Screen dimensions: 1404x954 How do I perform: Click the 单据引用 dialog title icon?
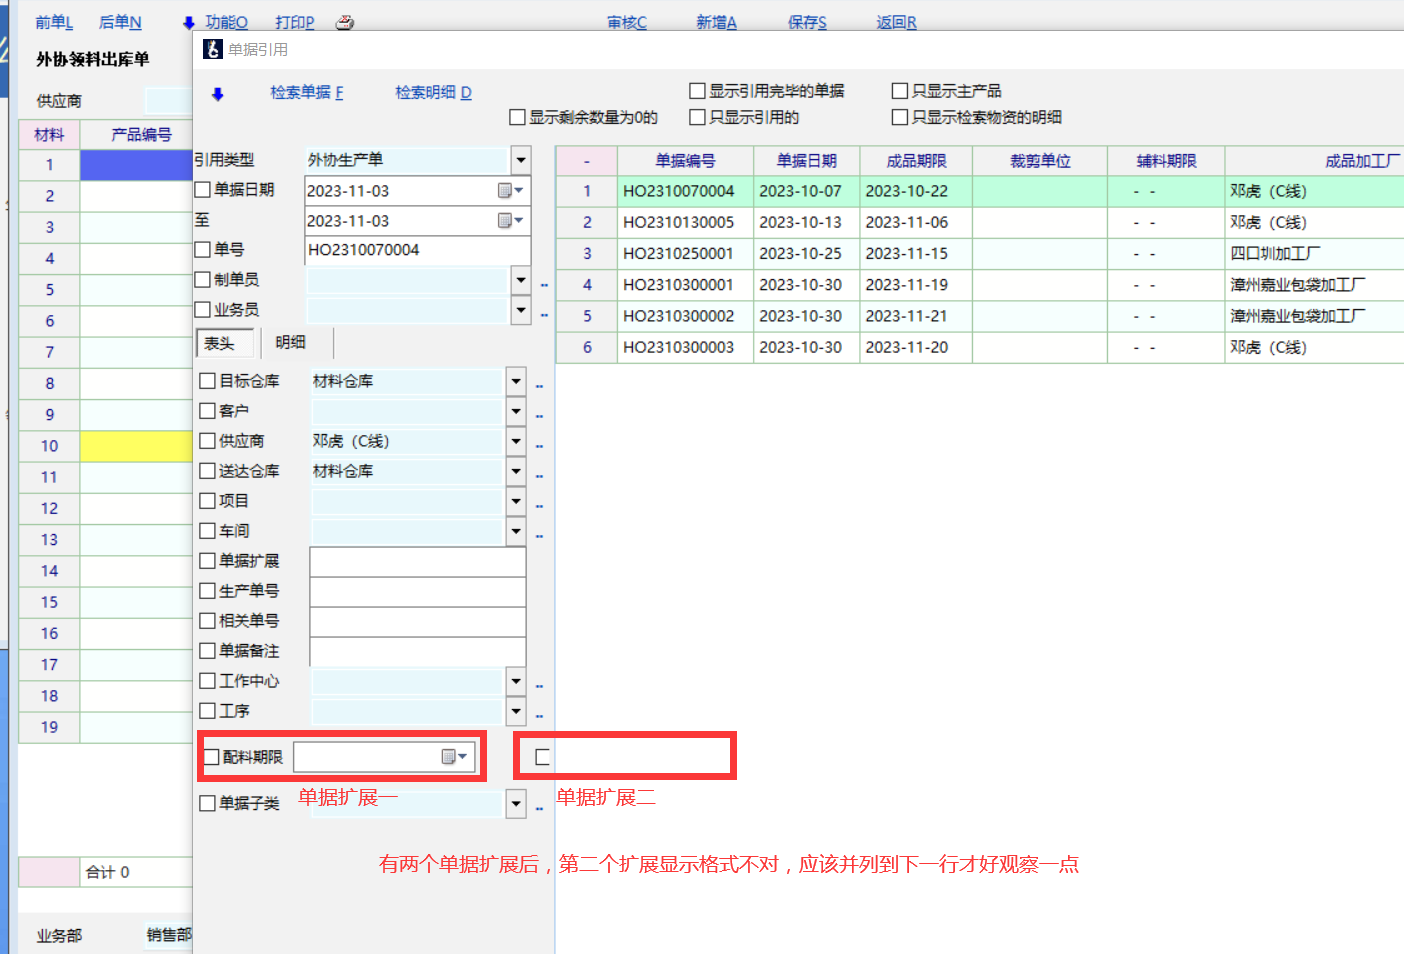[x=213, y=49]
